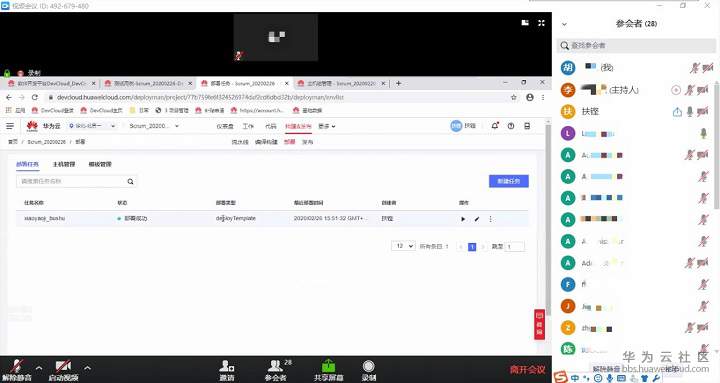The width and height of the screenshot is (720, 383).
Task: Go back in the browser
Action: pos(9,97)
